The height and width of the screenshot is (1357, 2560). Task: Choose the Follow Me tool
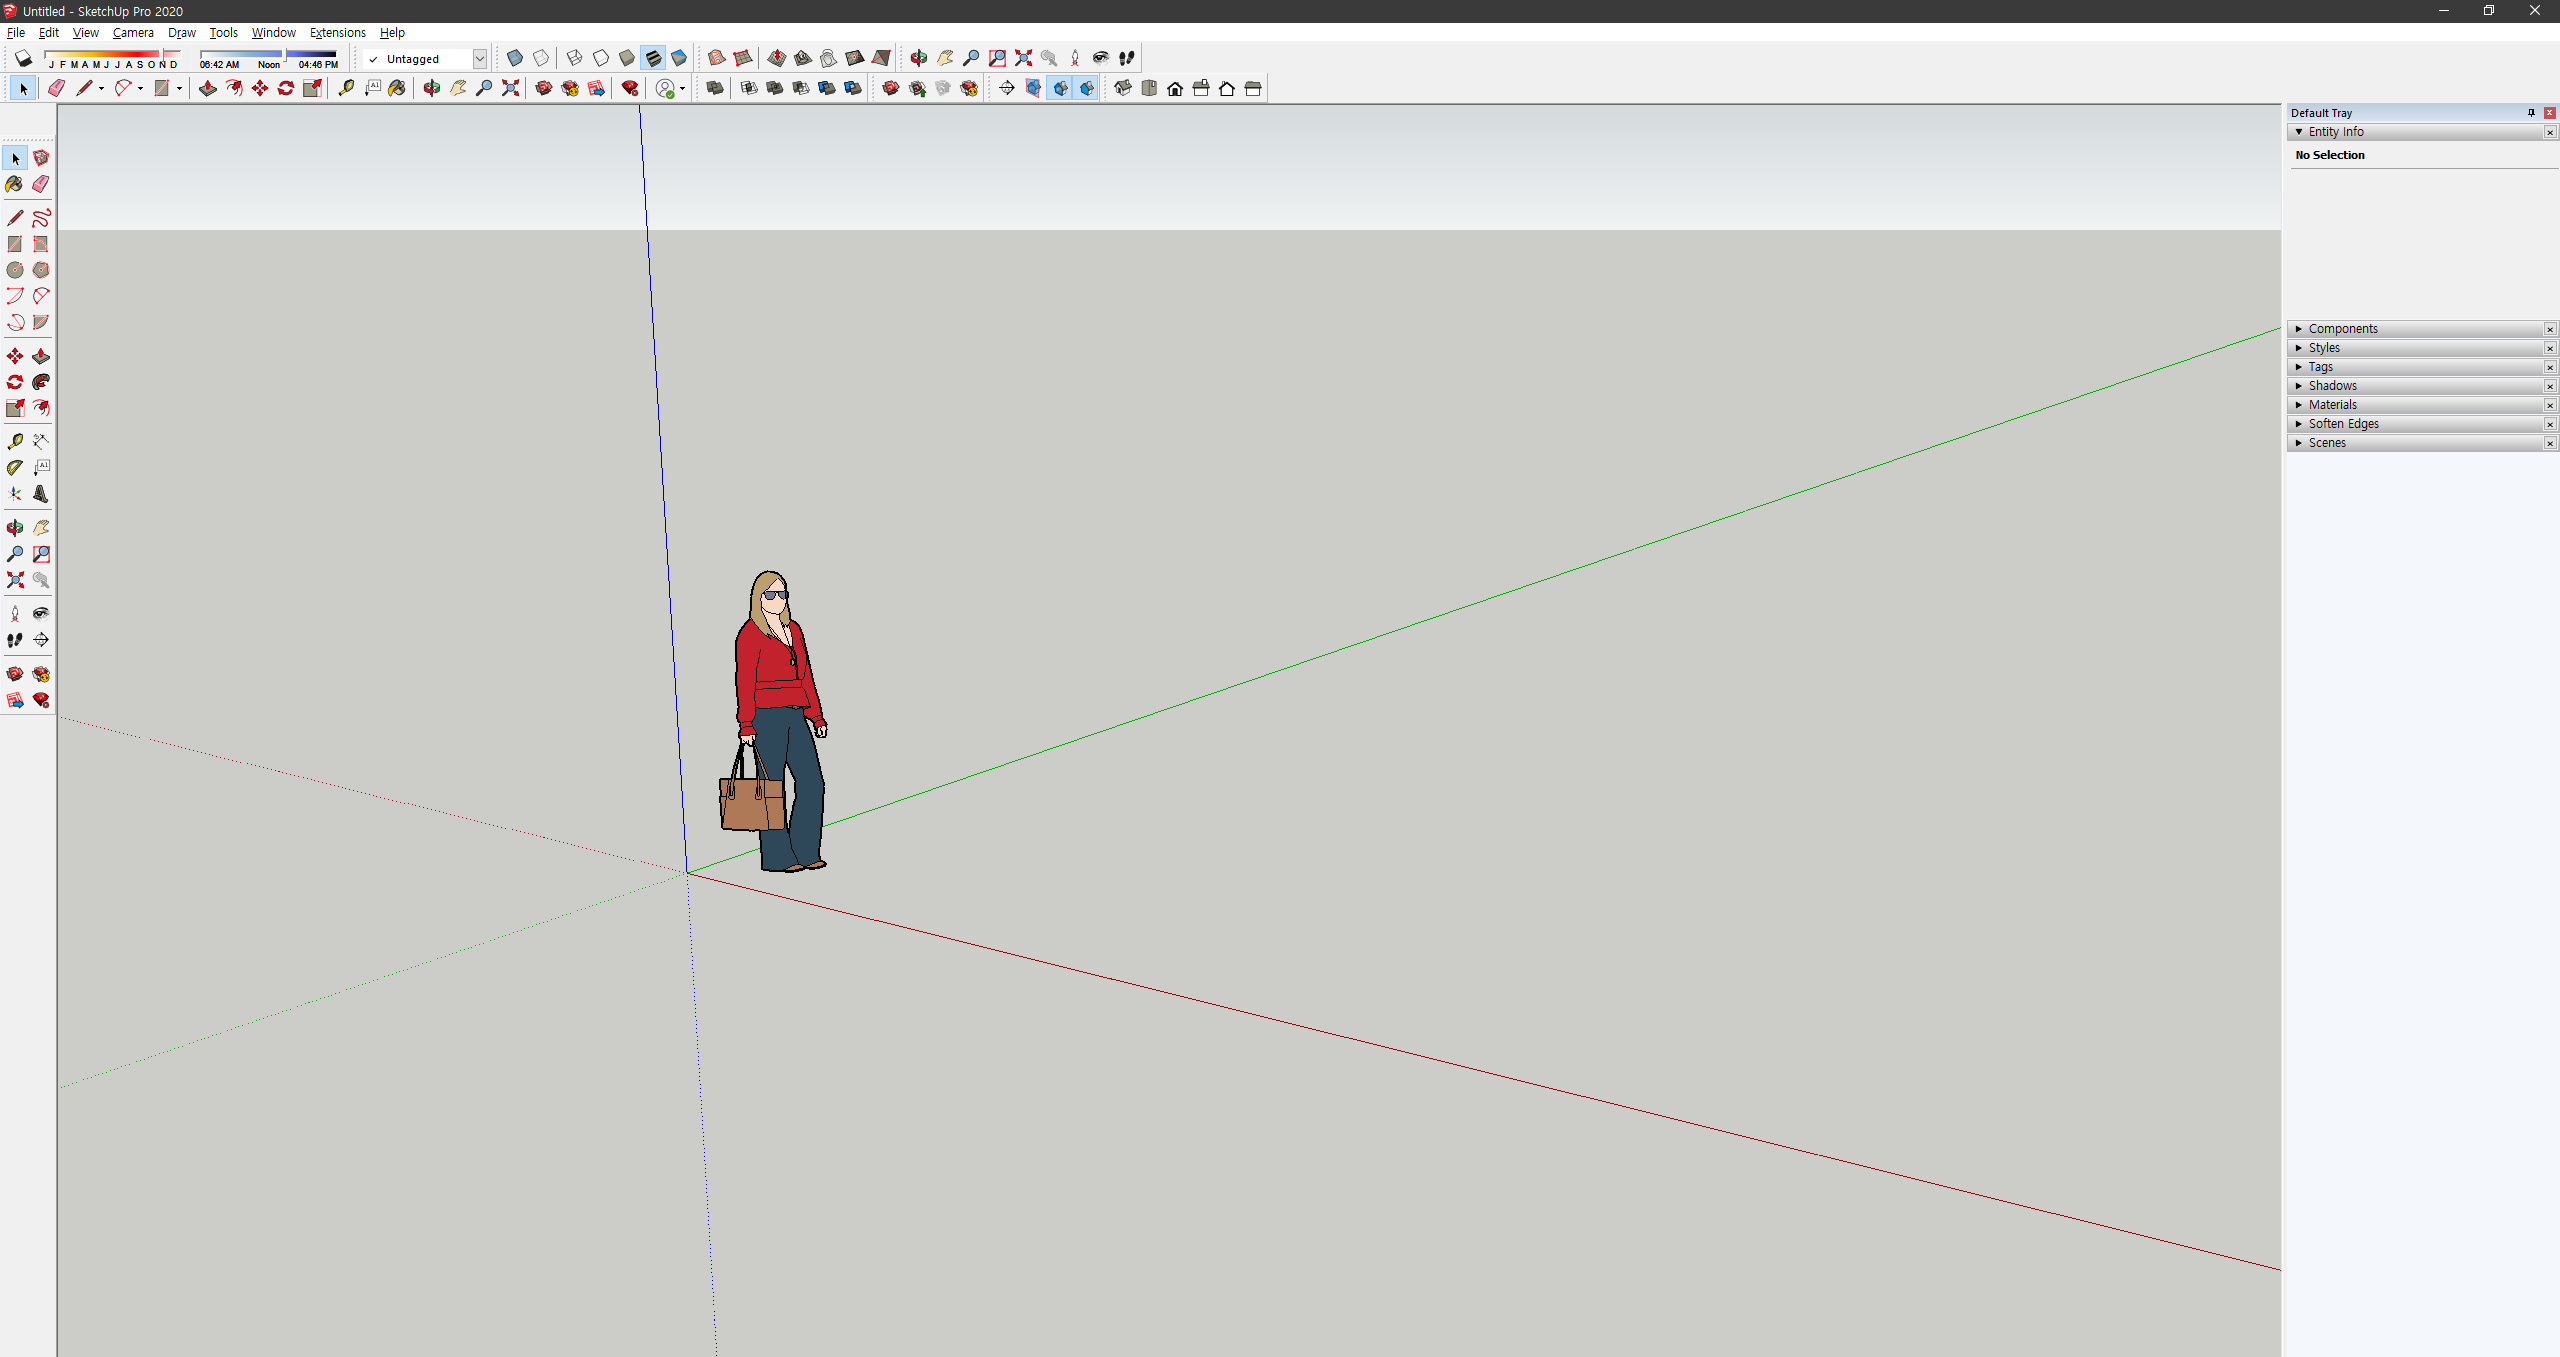click(x=41, y=382)
